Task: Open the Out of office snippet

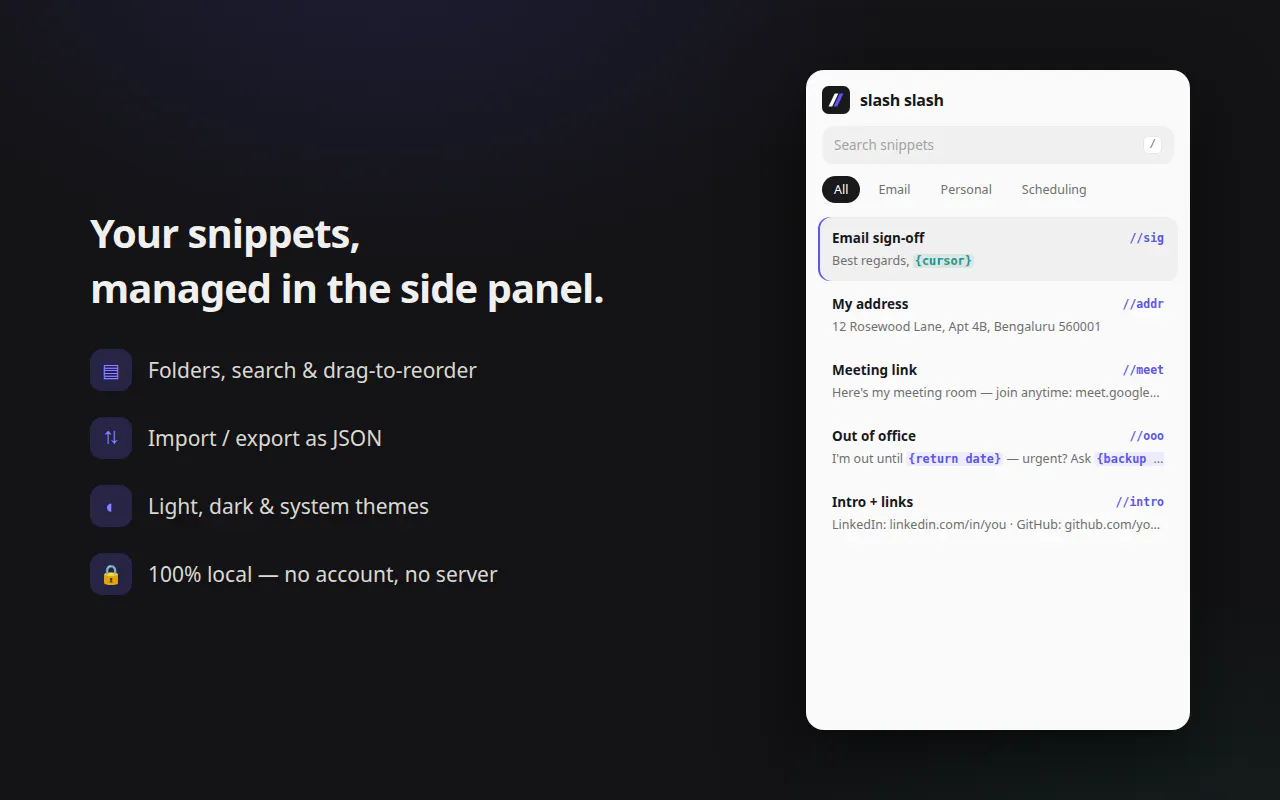Action: point(998,447)
